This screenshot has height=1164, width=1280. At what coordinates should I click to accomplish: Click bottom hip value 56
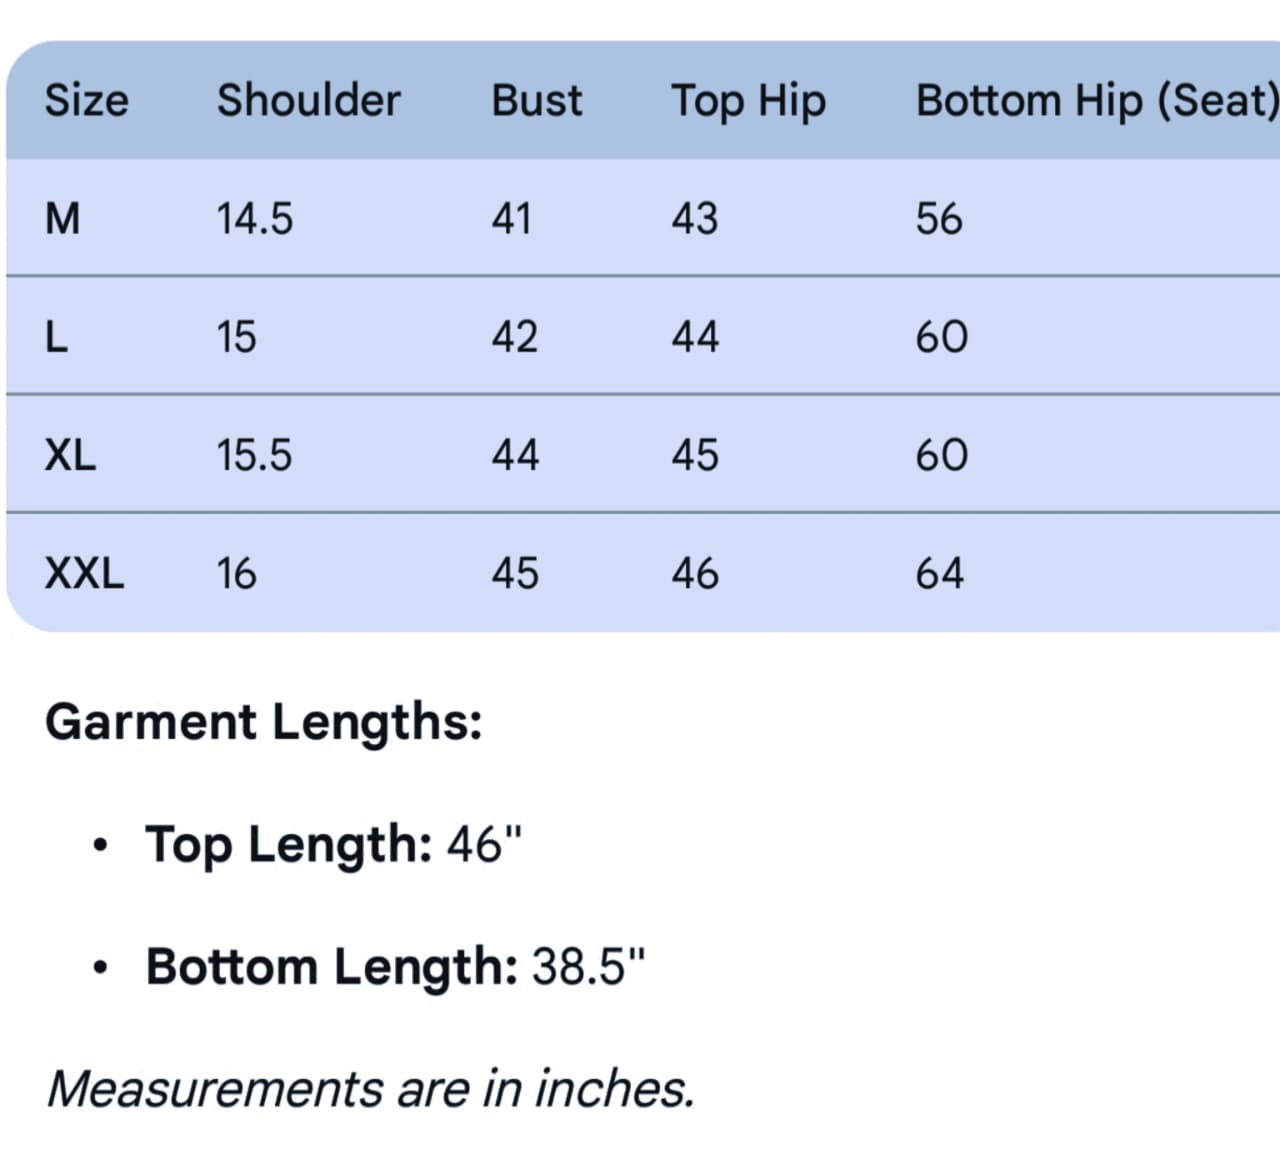pos(939,218)
